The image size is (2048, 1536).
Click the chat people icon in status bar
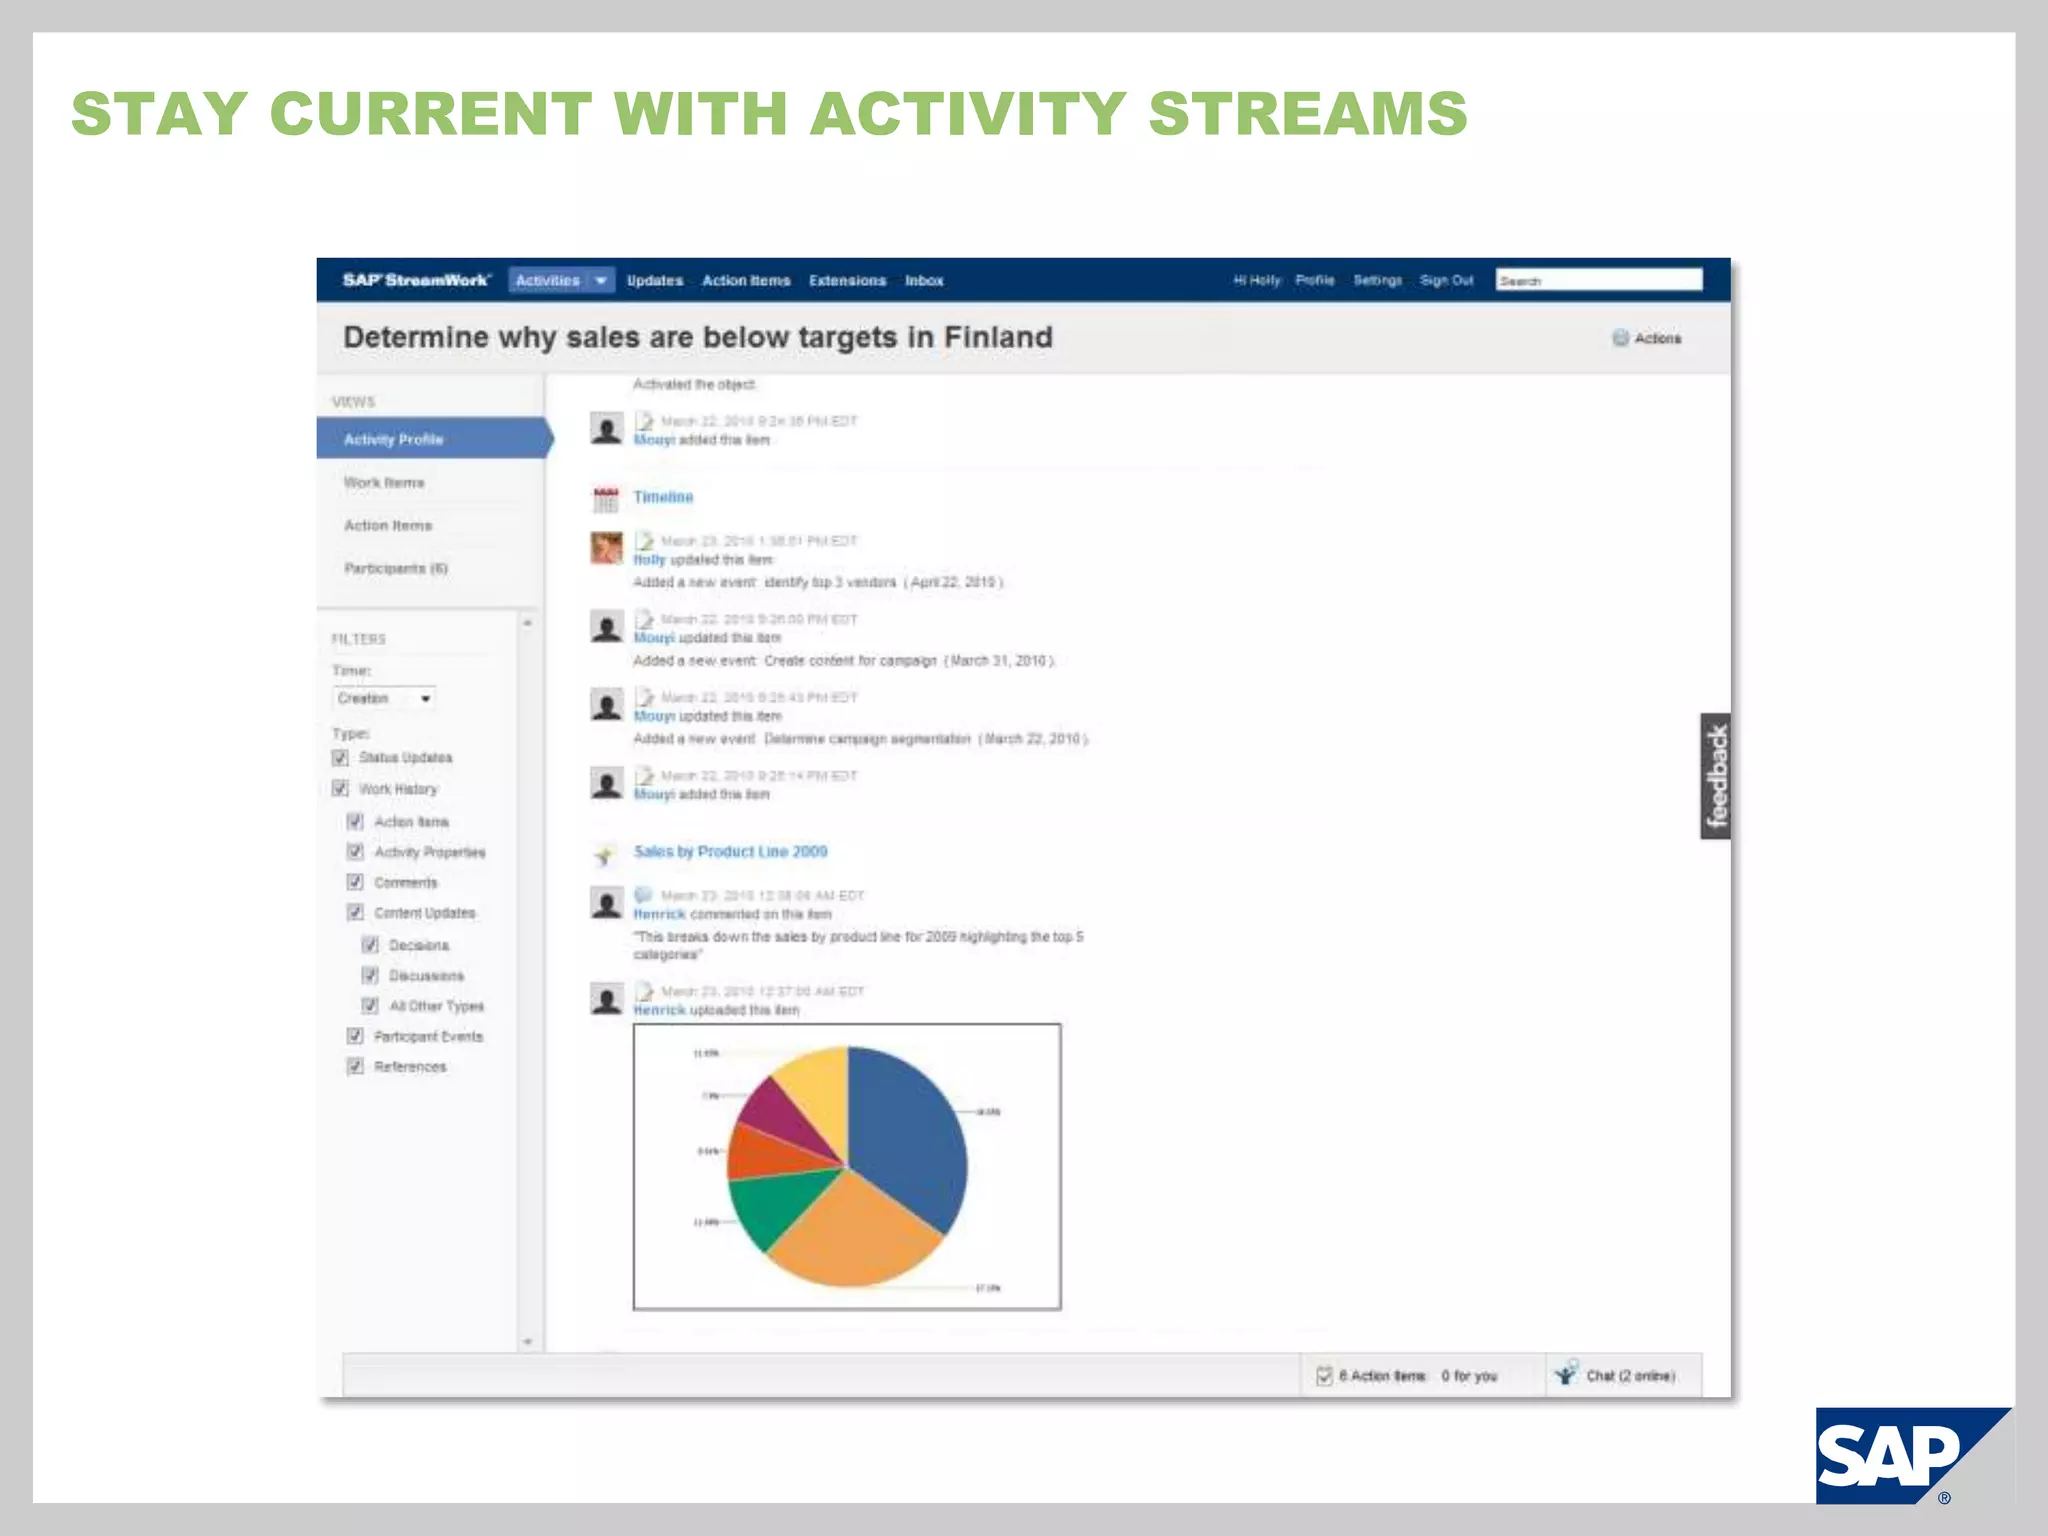[1566, 1373]
